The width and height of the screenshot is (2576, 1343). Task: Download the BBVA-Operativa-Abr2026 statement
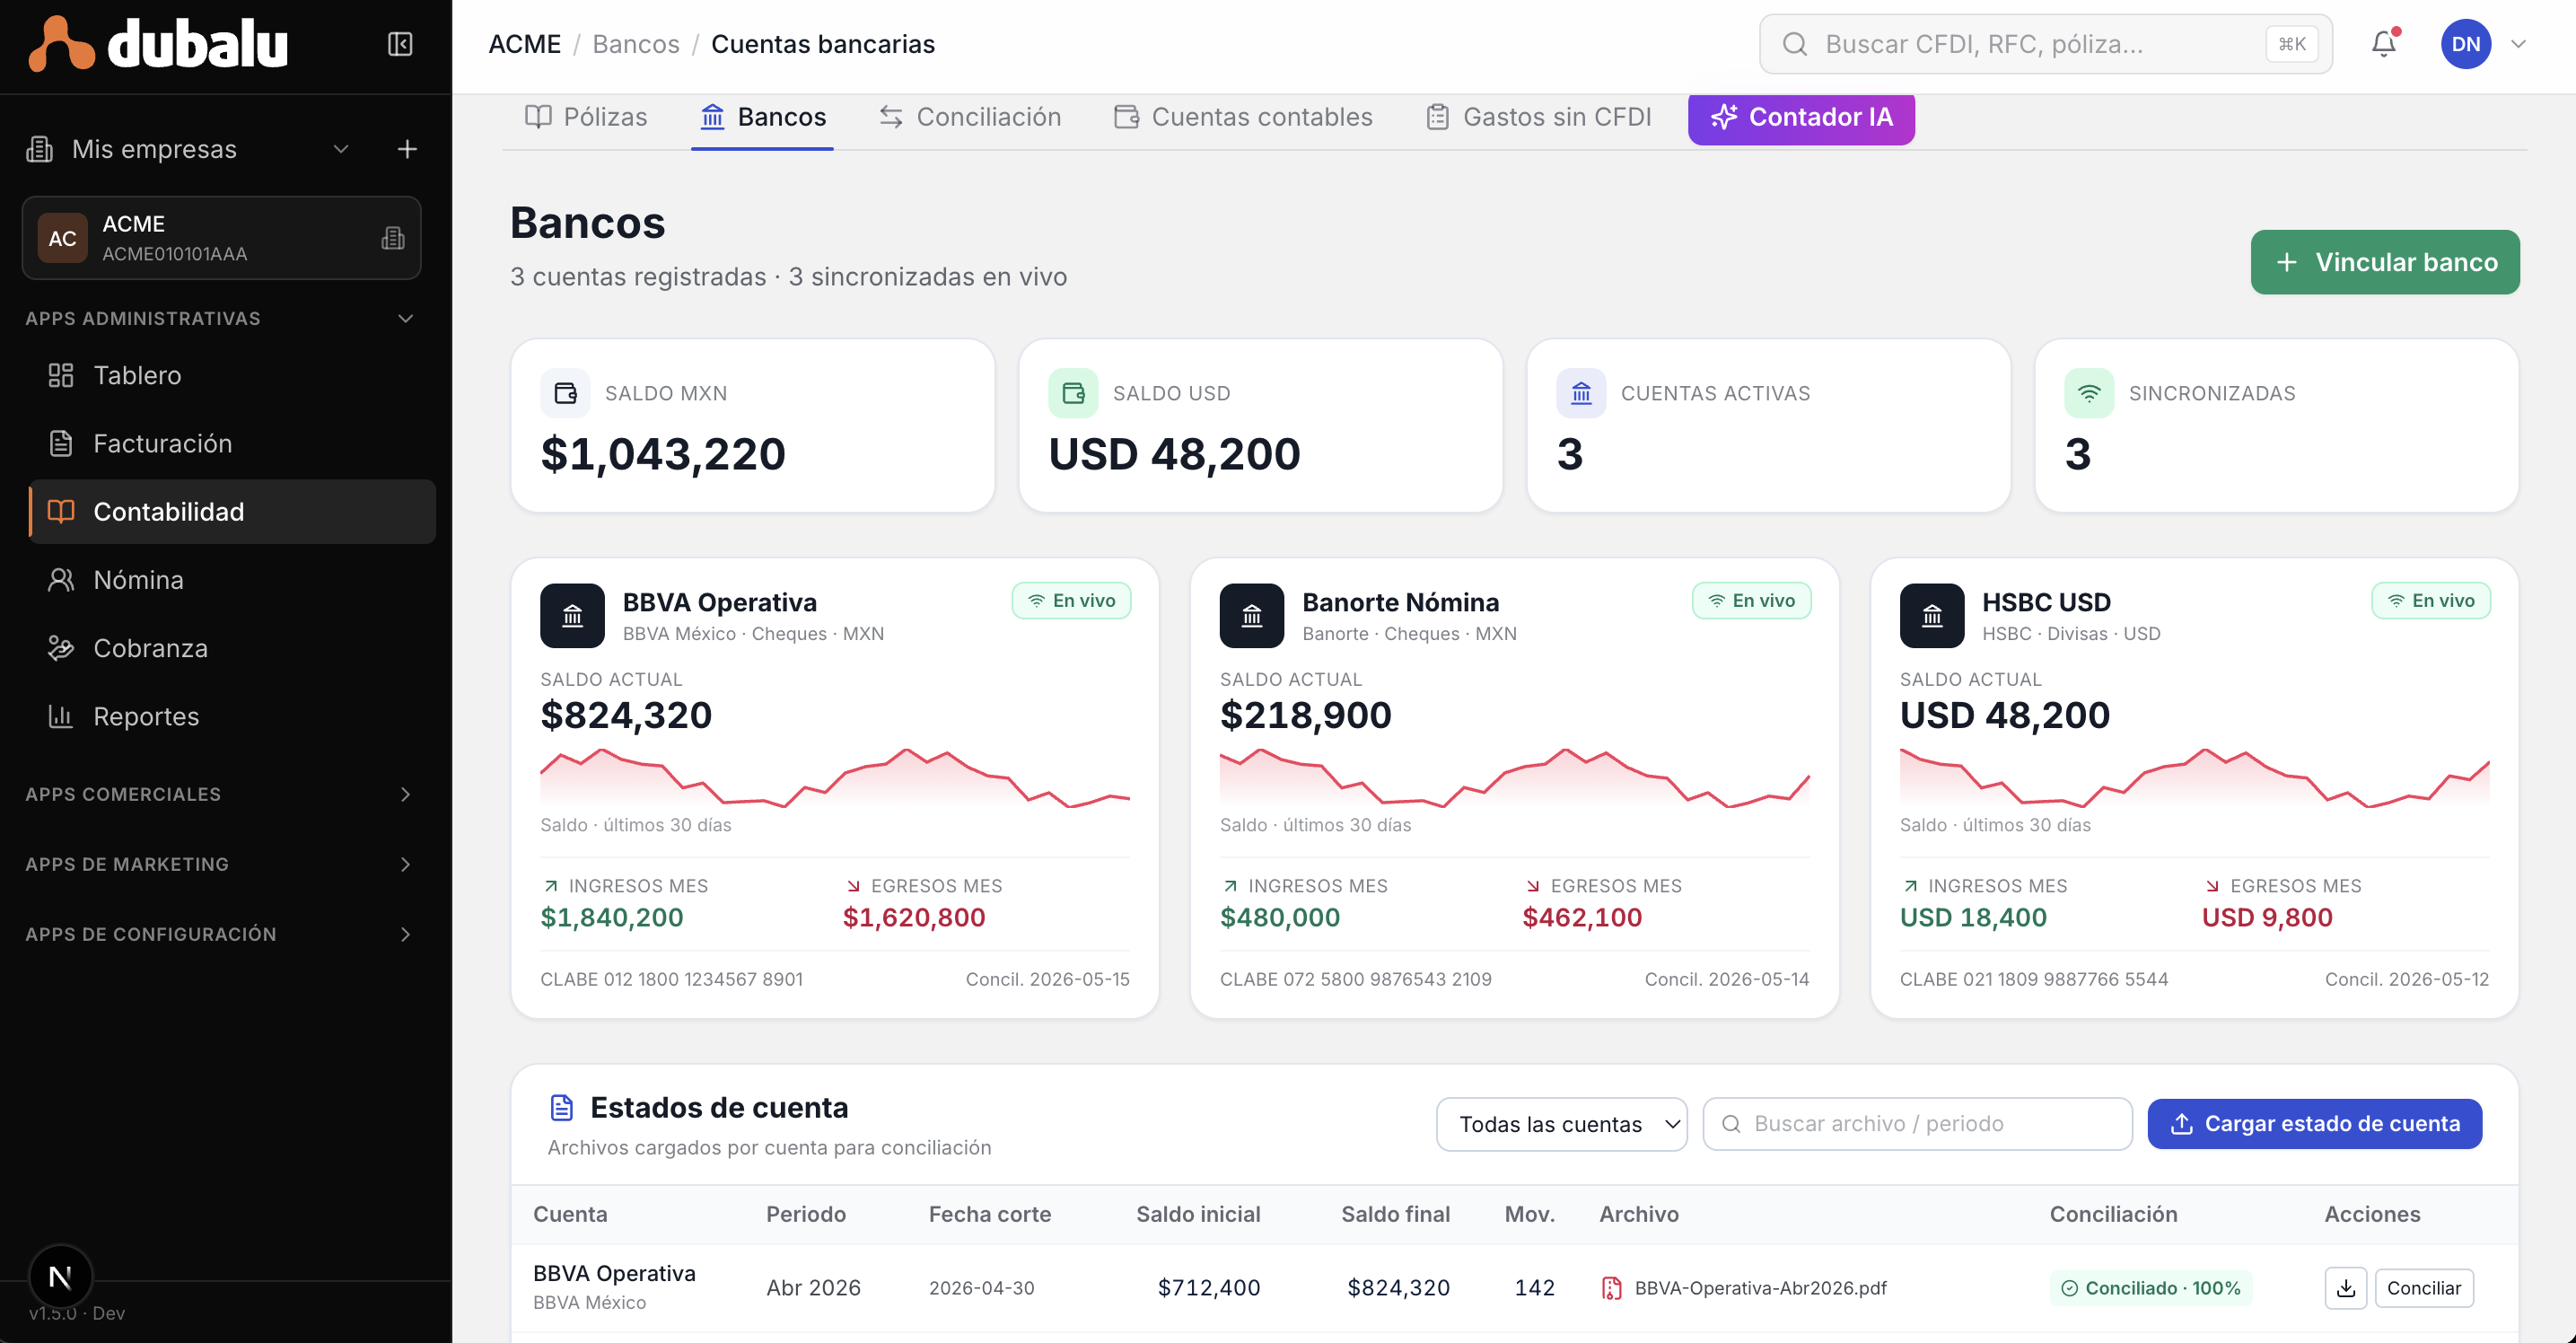click(2346, 1288)
